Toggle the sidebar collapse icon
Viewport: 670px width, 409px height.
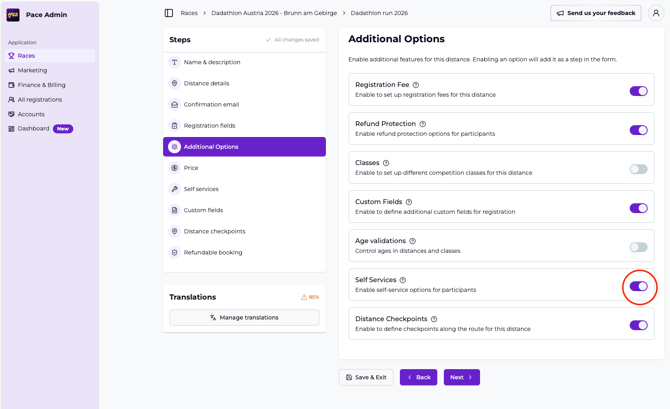pos(169,13)
